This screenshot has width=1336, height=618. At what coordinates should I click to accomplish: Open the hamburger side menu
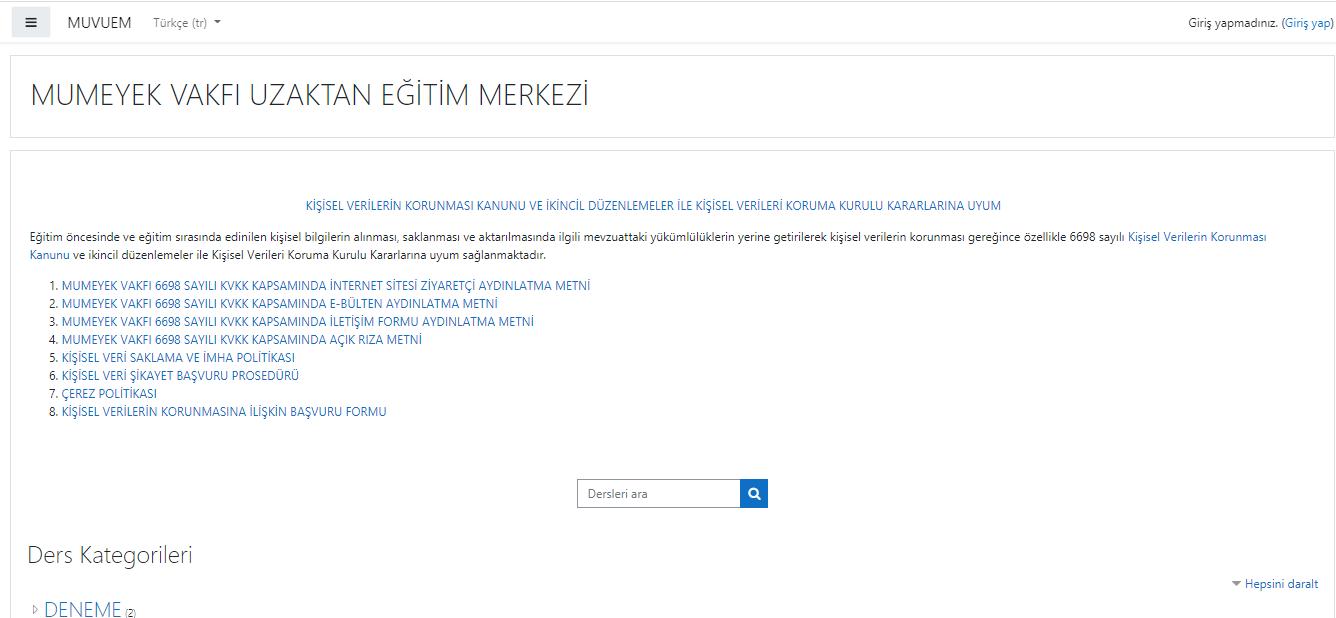tap(31, 22)
